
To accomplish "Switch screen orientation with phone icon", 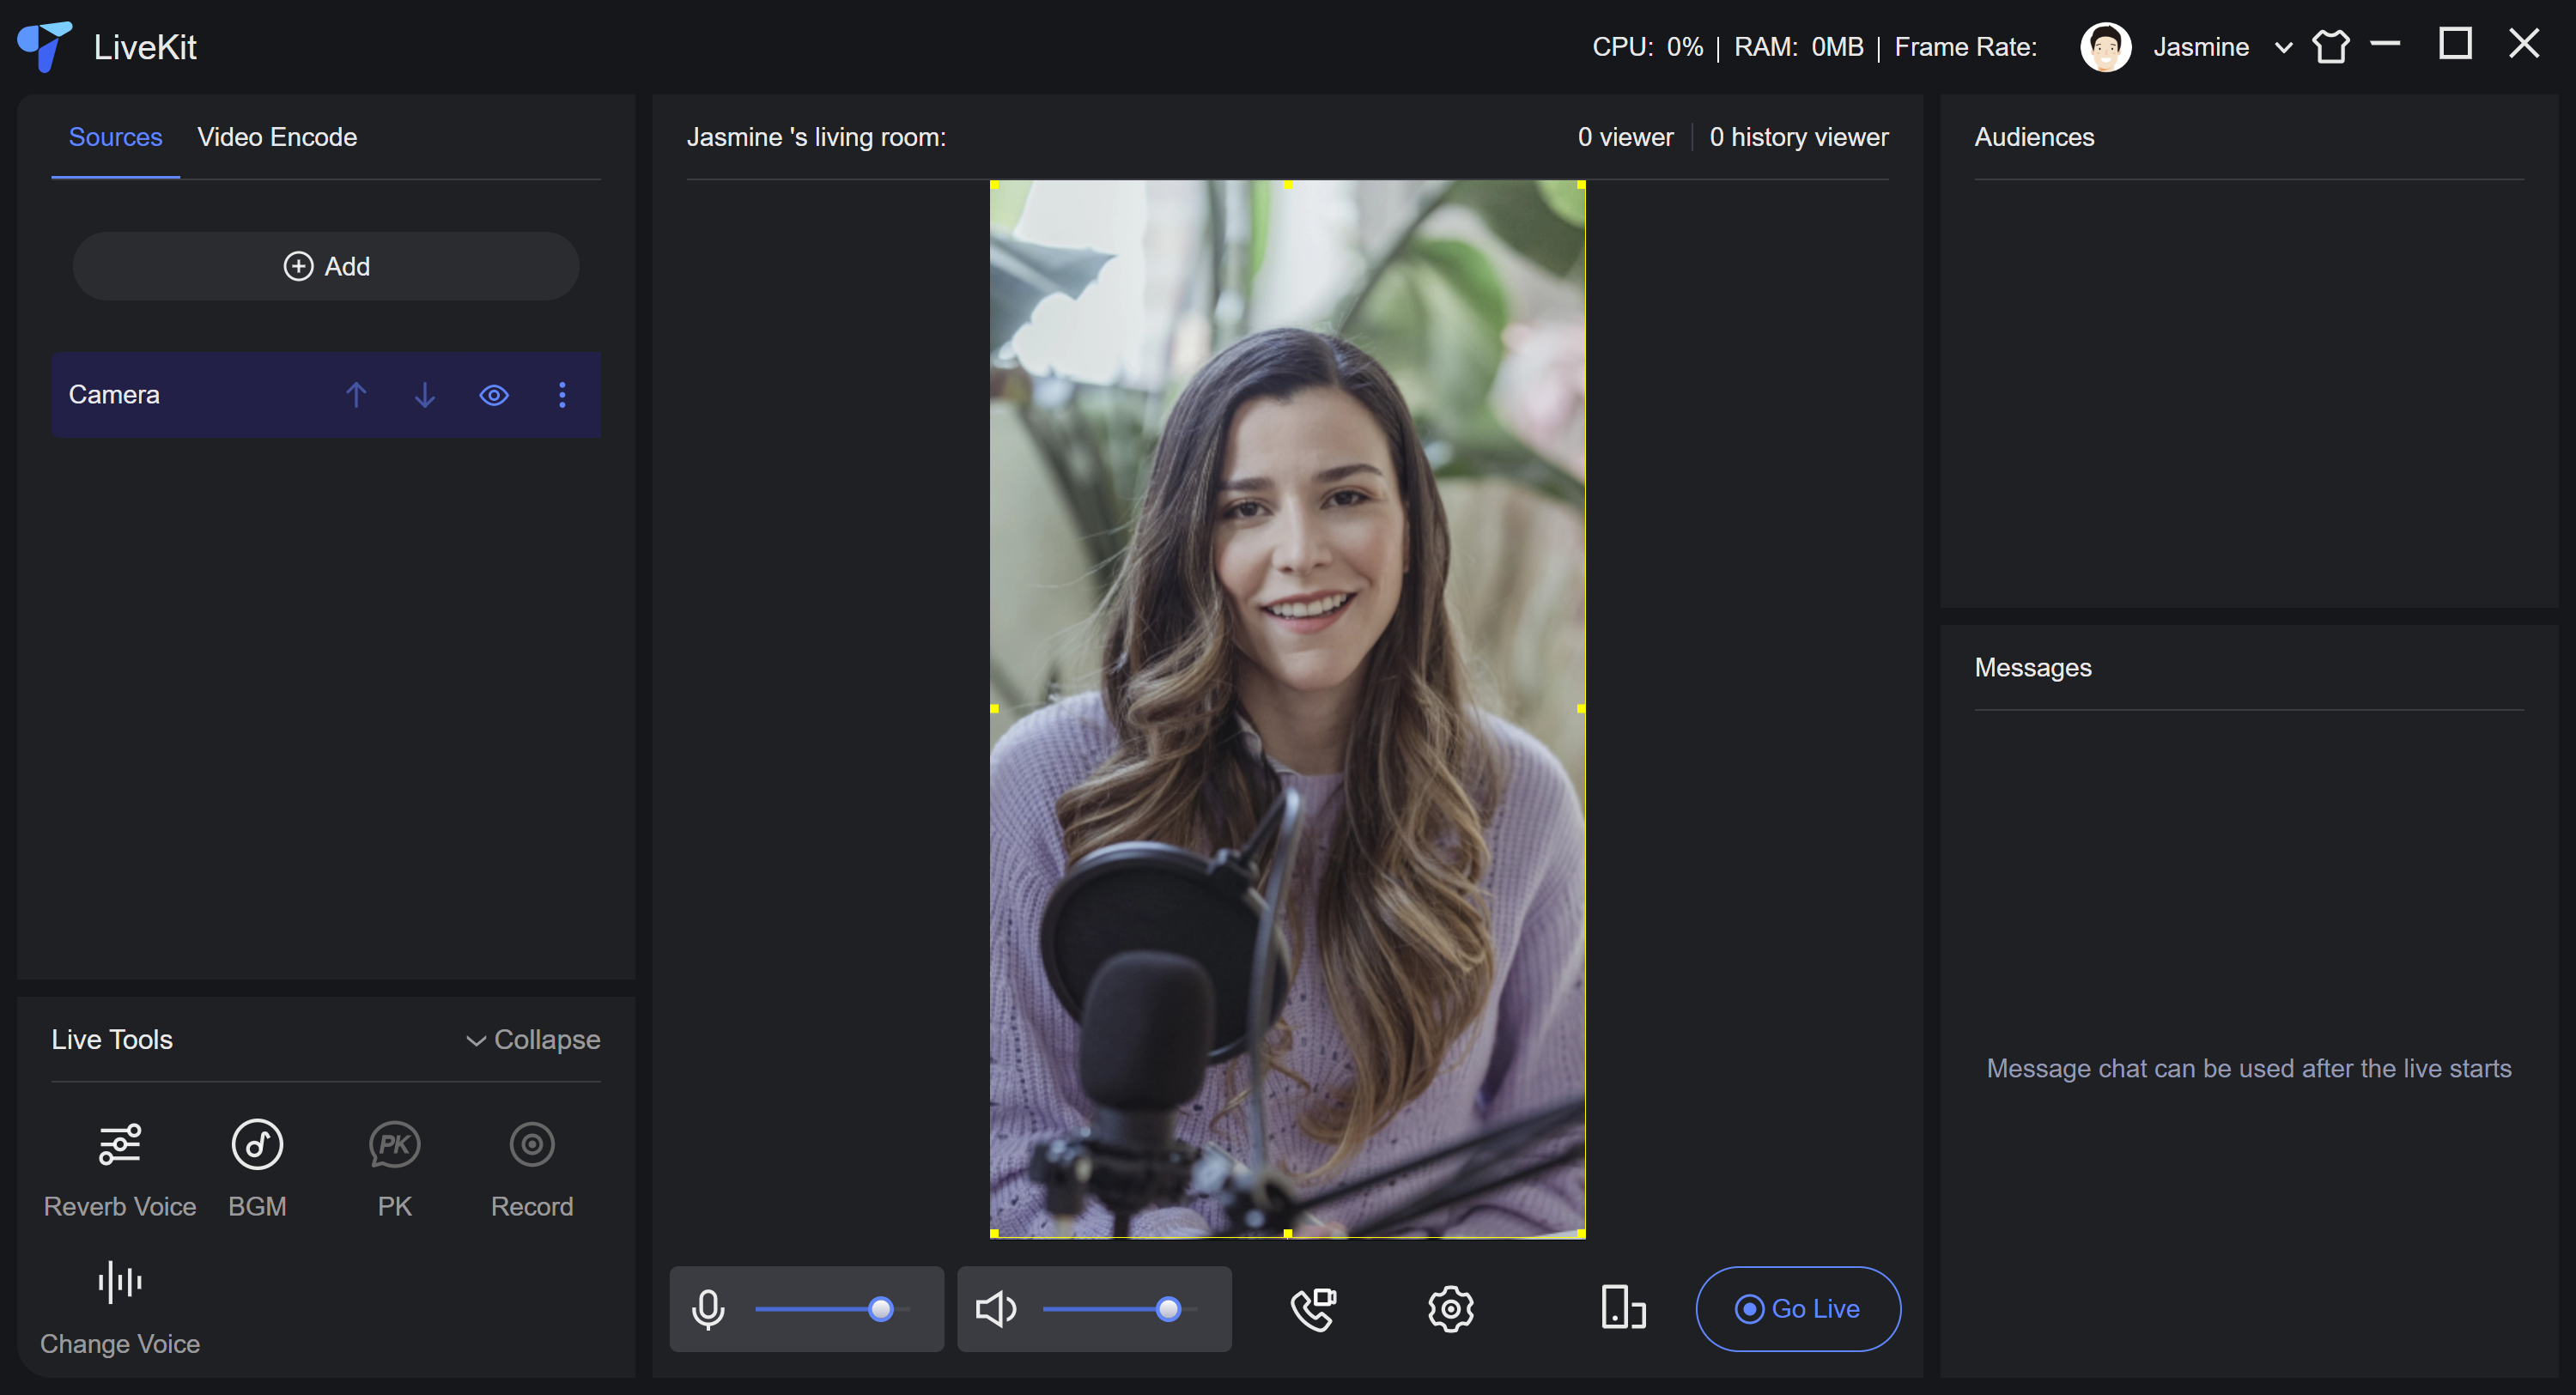I will coord(1622,1309).
